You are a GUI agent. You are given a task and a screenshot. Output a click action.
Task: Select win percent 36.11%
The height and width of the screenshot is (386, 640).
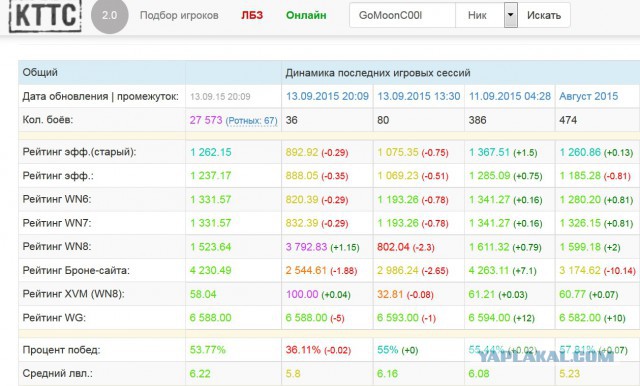point(303,350)
